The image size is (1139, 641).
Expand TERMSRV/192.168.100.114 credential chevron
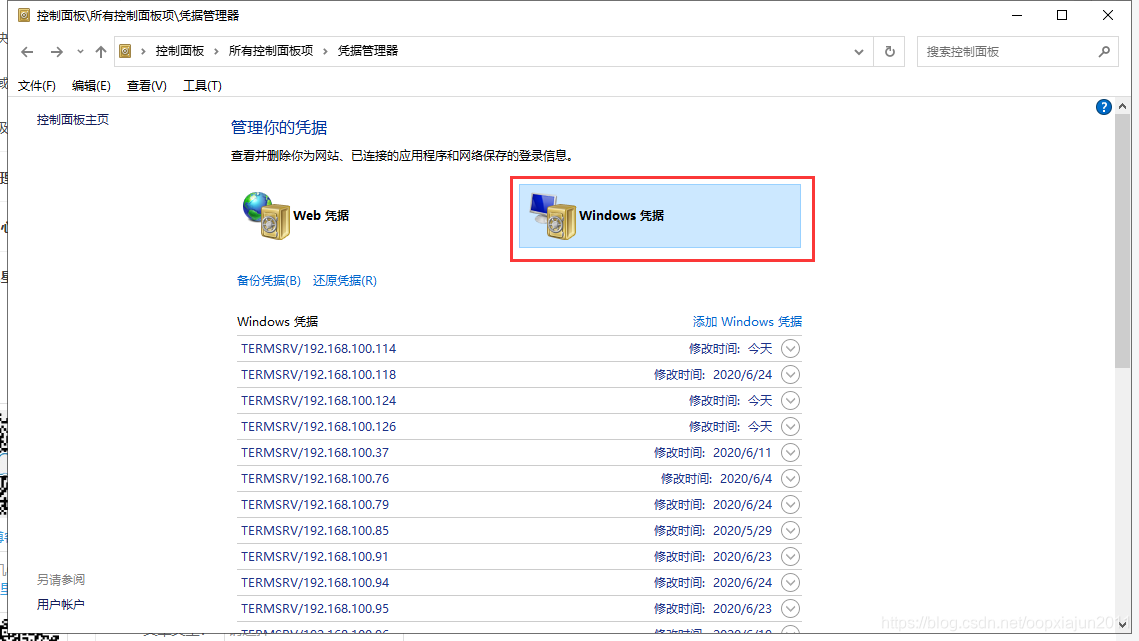(790, 349)
